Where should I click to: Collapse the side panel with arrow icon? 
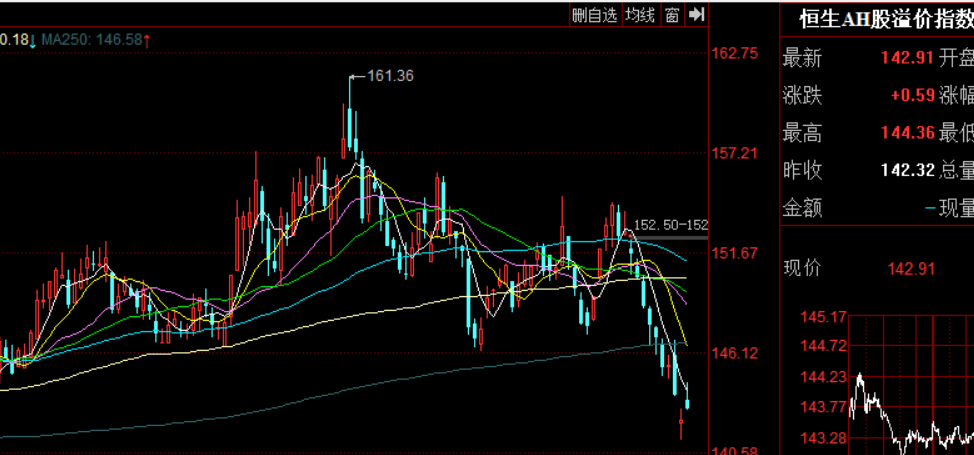click(x=697, y=15)
